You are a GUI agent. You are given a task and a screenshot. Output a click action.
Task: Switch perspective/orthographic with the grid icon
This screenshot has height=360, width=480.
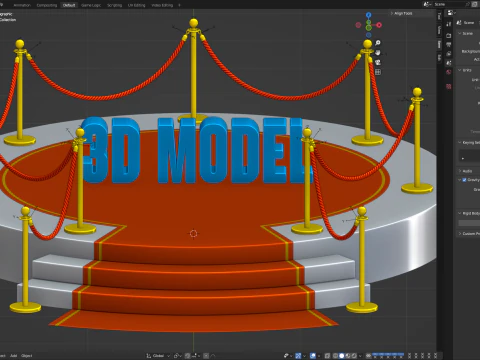click(378, 72)
